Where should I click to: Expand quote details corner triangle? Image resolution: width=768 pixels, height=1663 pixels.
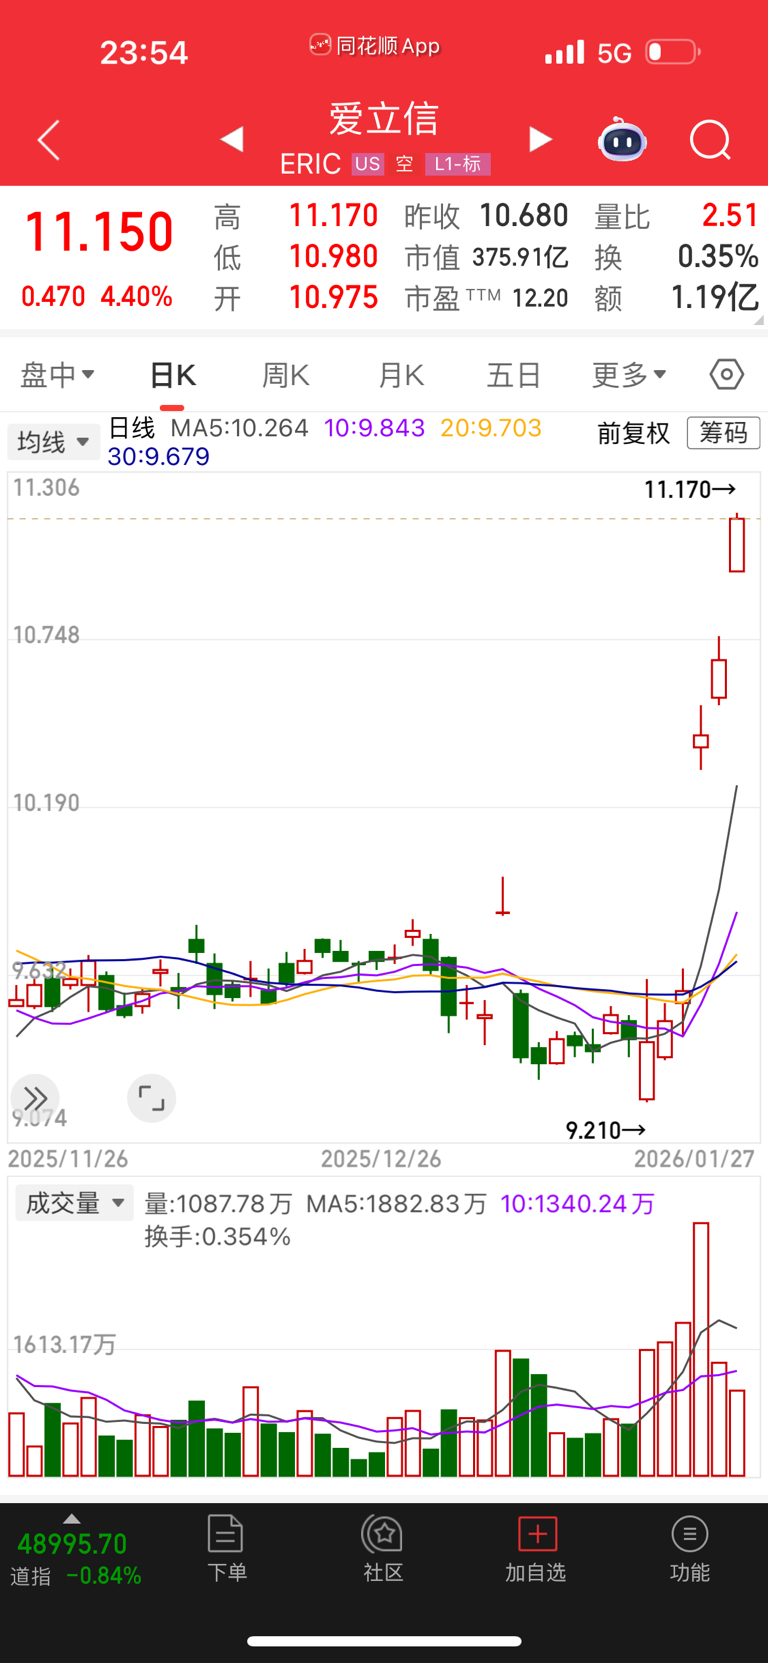pyautogui.click(x=759, y=320)
